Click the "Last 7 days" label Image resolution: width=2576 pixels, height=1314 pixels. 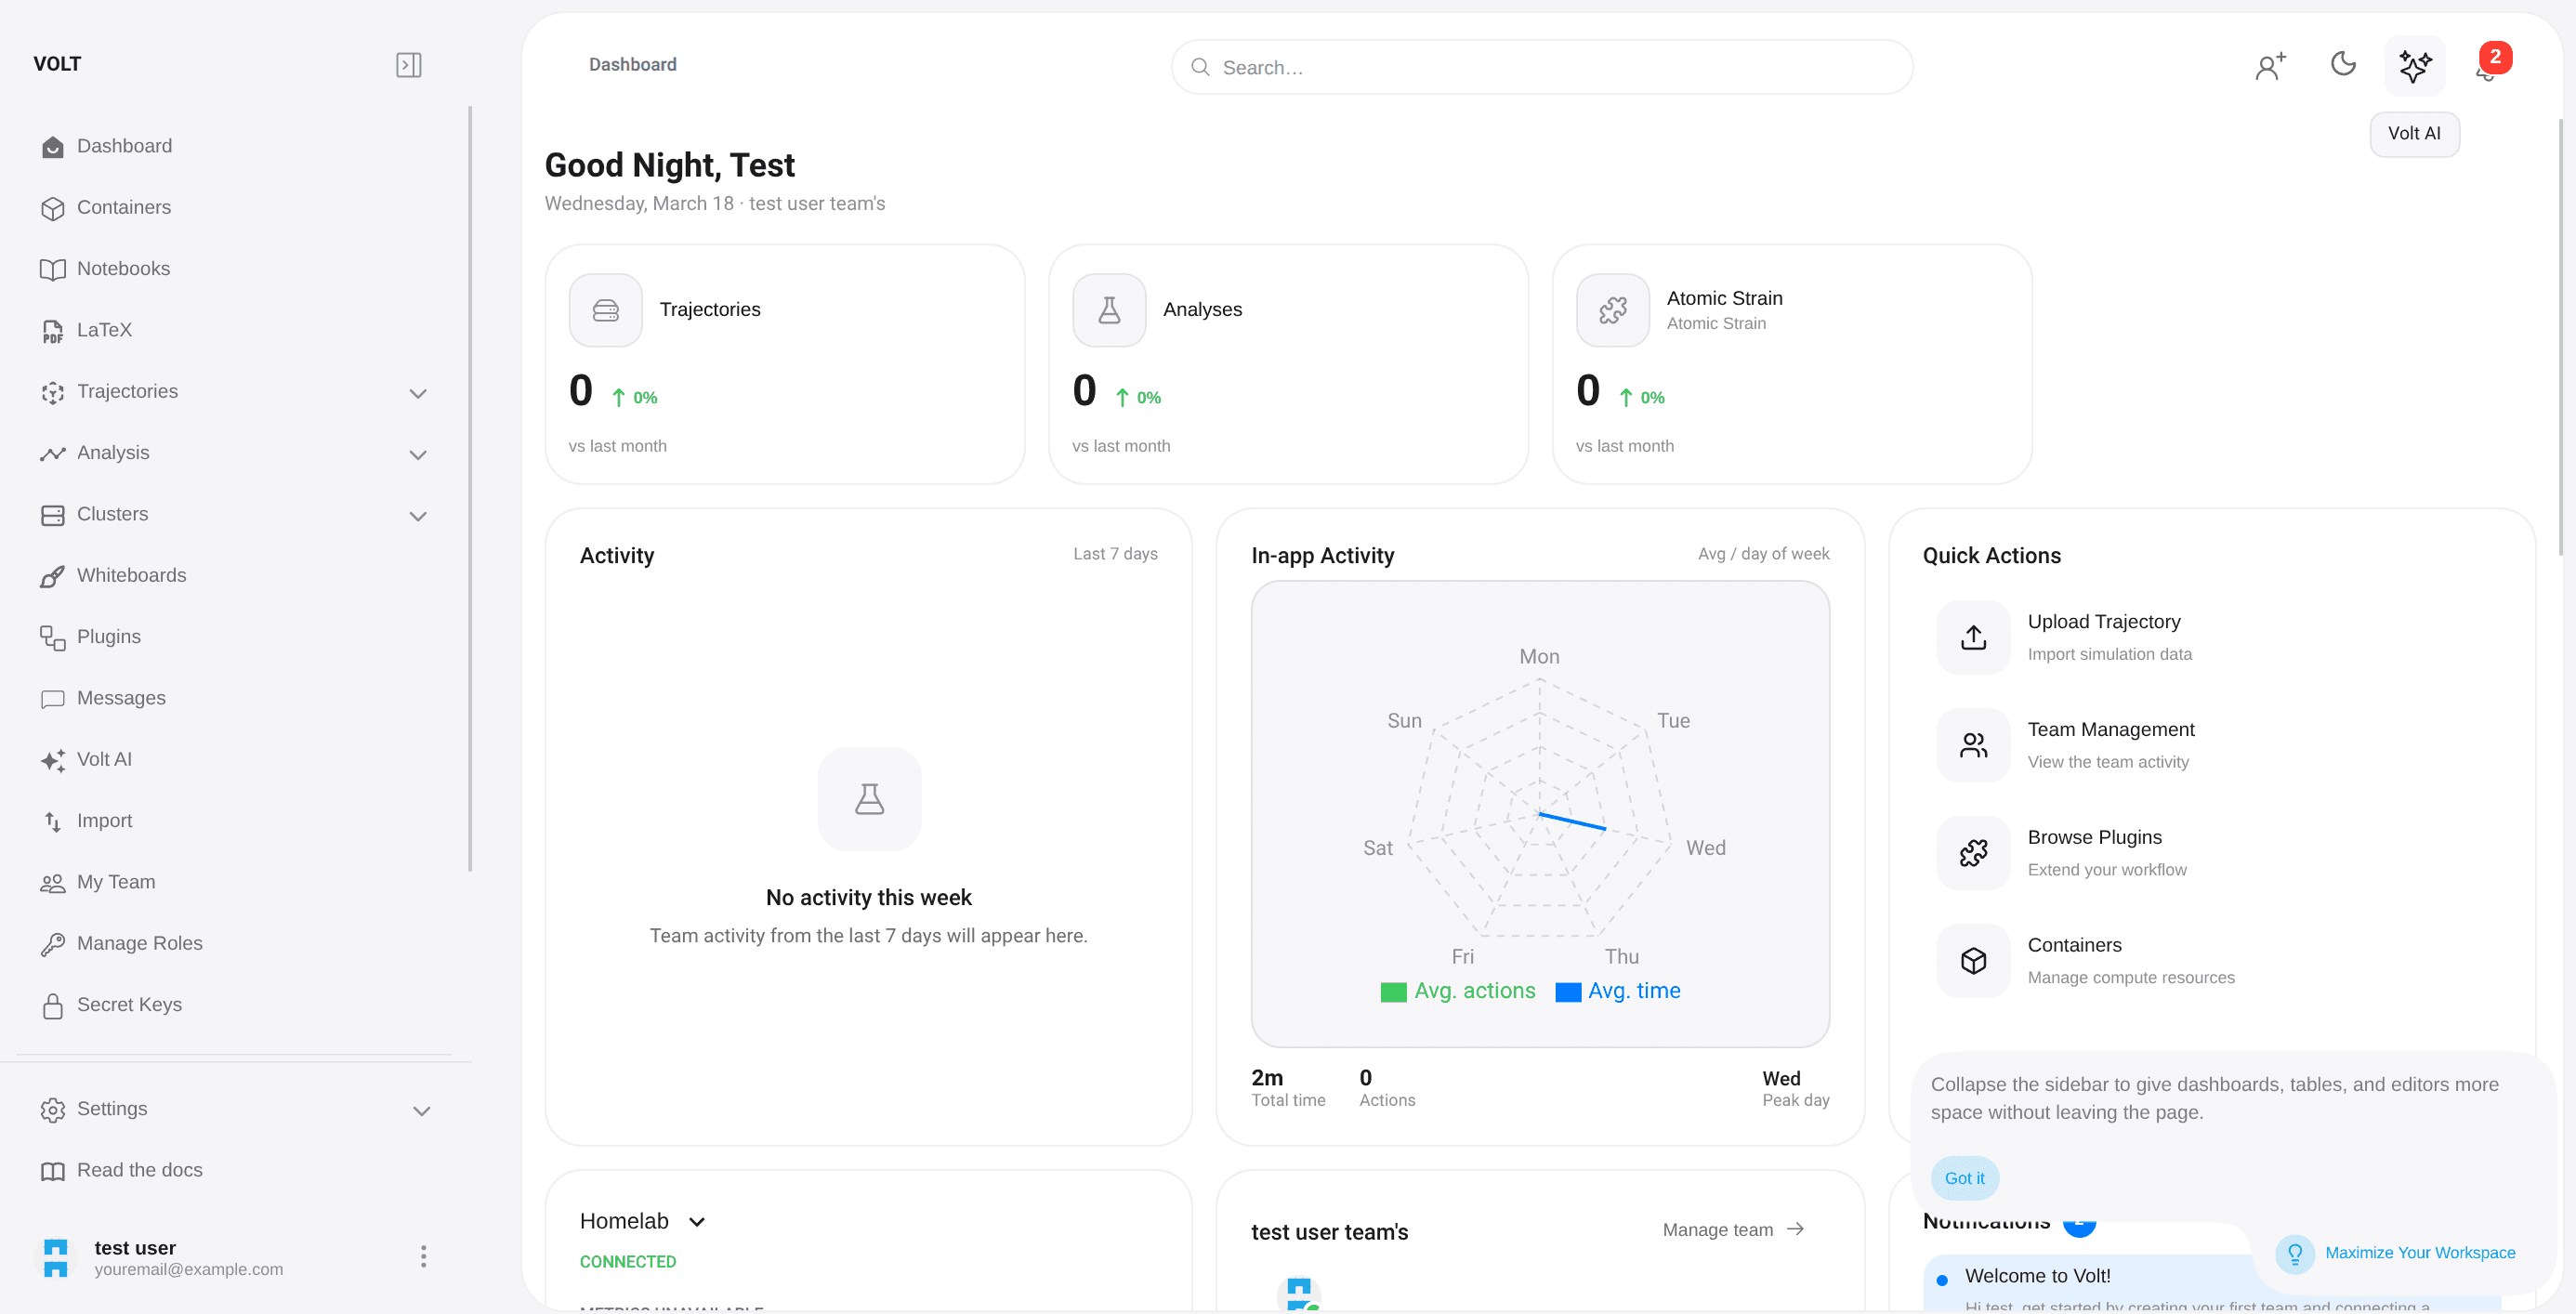click(x=1115, y=554)
